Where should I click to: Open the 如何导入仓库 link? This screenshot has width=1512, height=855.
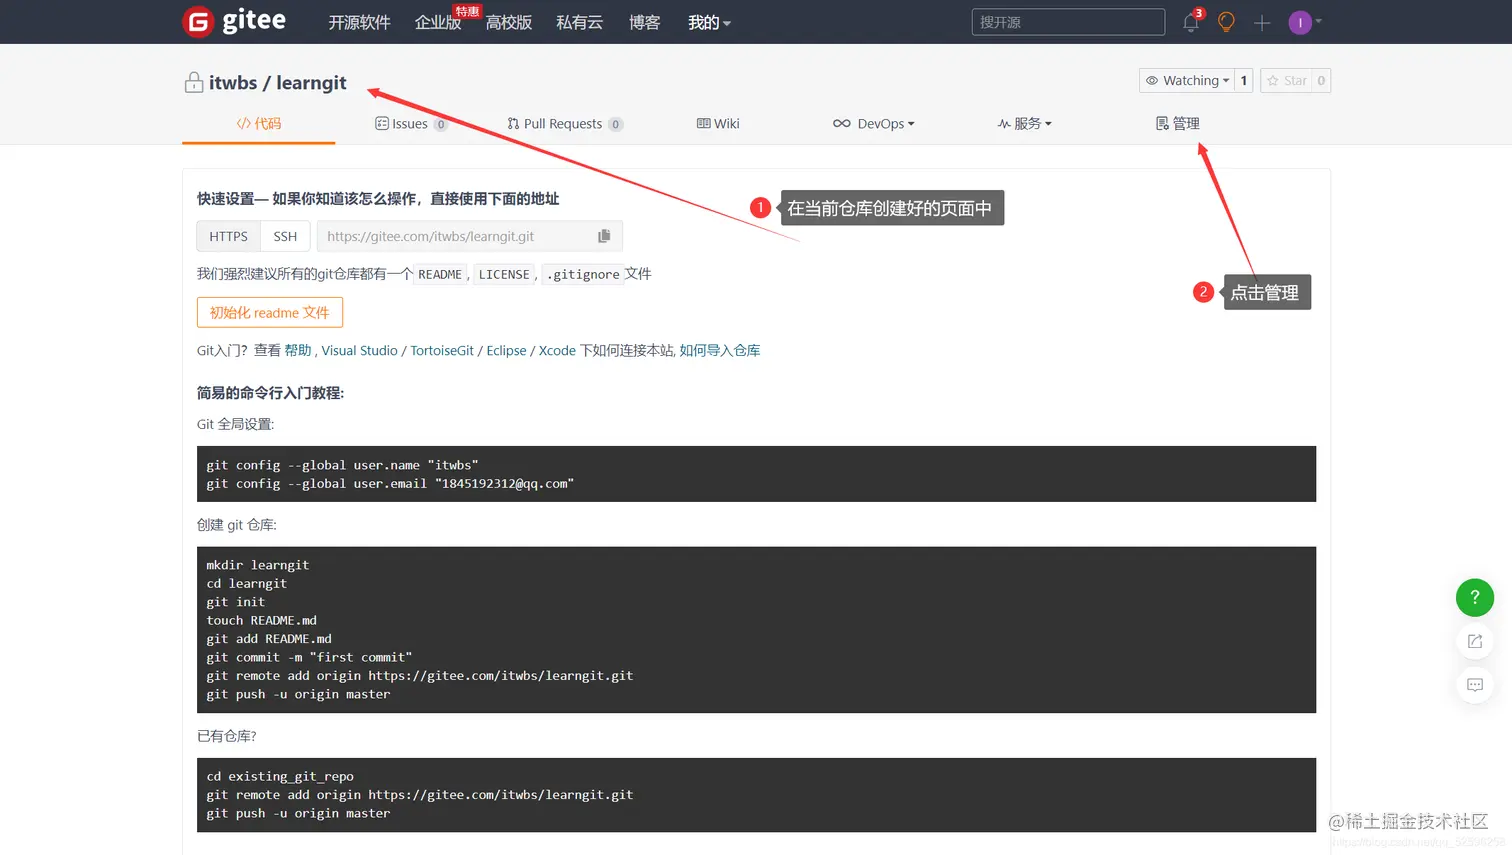click(x=720, y=350)
